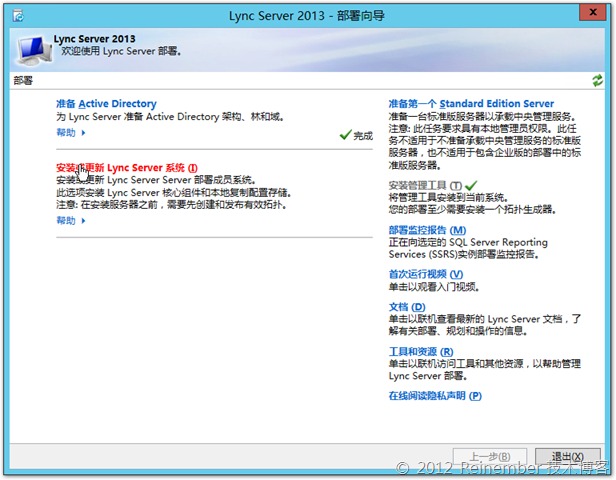Open 在线阅读隐私声明 (P) link
Viewport: 616px width, 480px height.
[435, 396]
